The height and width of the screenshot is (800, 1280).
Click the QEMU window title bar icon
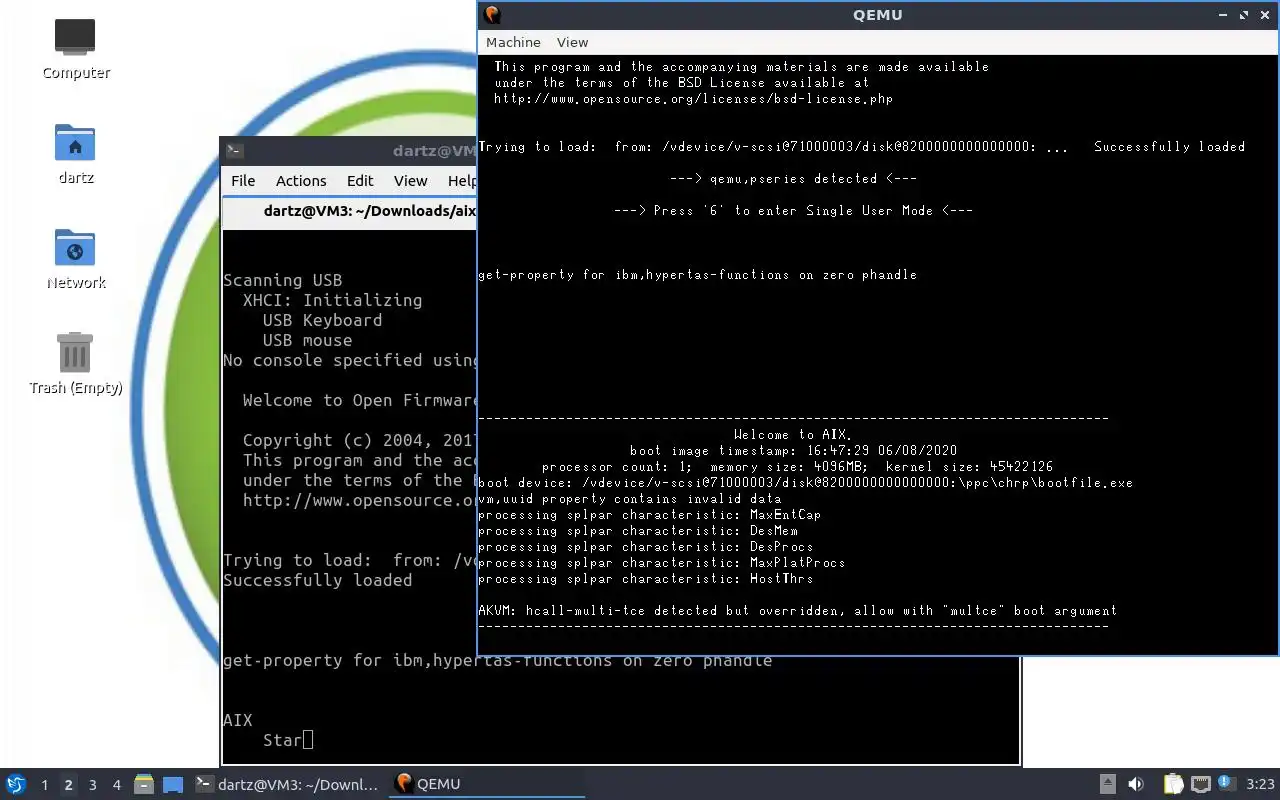click(x=491, y=14)
